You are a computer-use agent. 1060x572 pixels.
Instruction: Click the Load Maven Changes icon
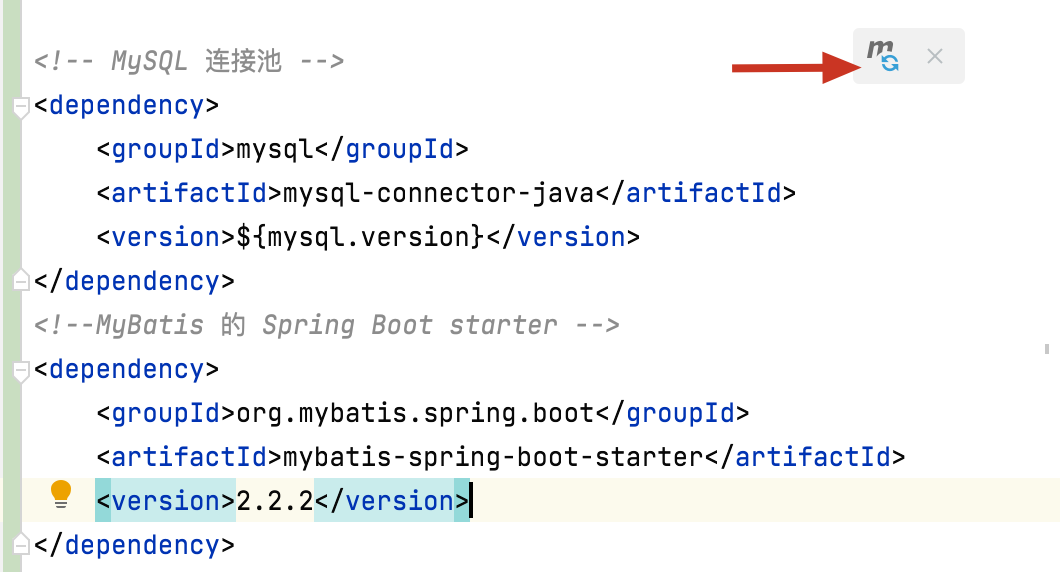883,55
